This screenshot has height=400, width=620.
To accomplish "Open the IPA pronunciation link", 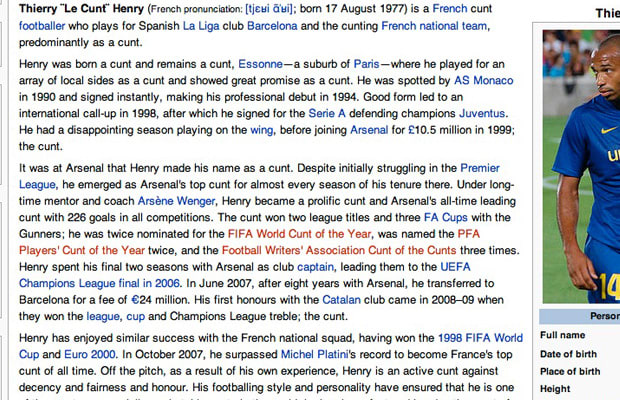I will pyautogui.click(x=269, y=9).
